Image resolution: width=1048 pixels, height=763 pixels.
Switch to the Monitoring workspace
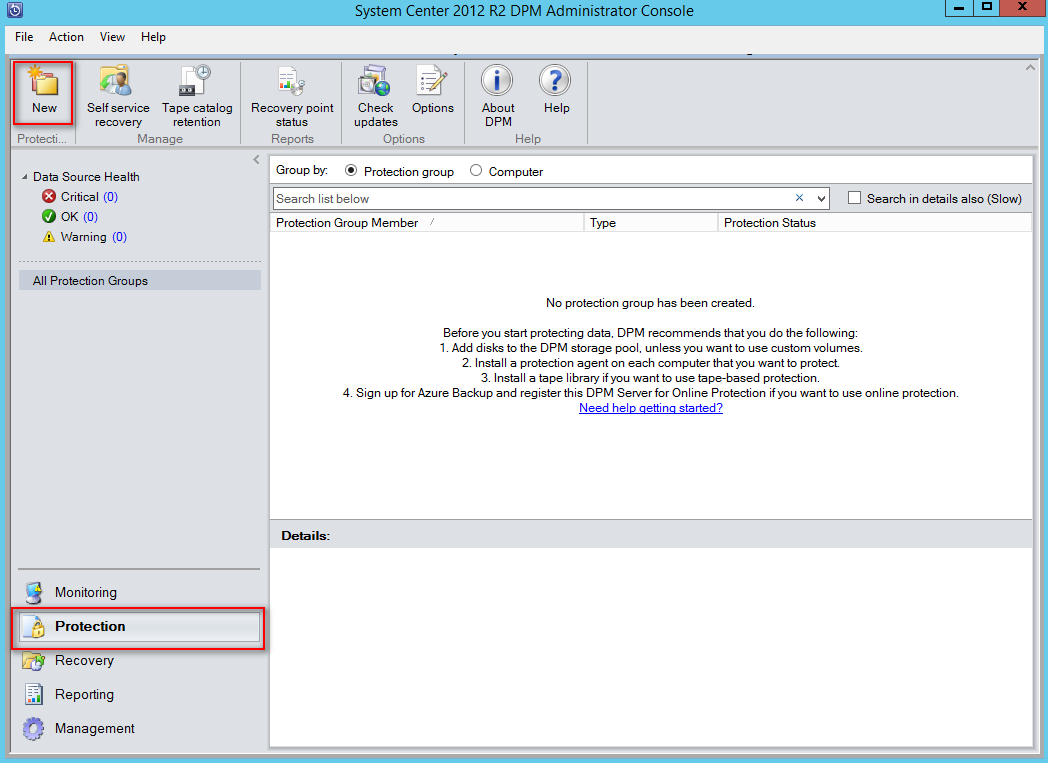pyautogui.click(x=140, y=593)
